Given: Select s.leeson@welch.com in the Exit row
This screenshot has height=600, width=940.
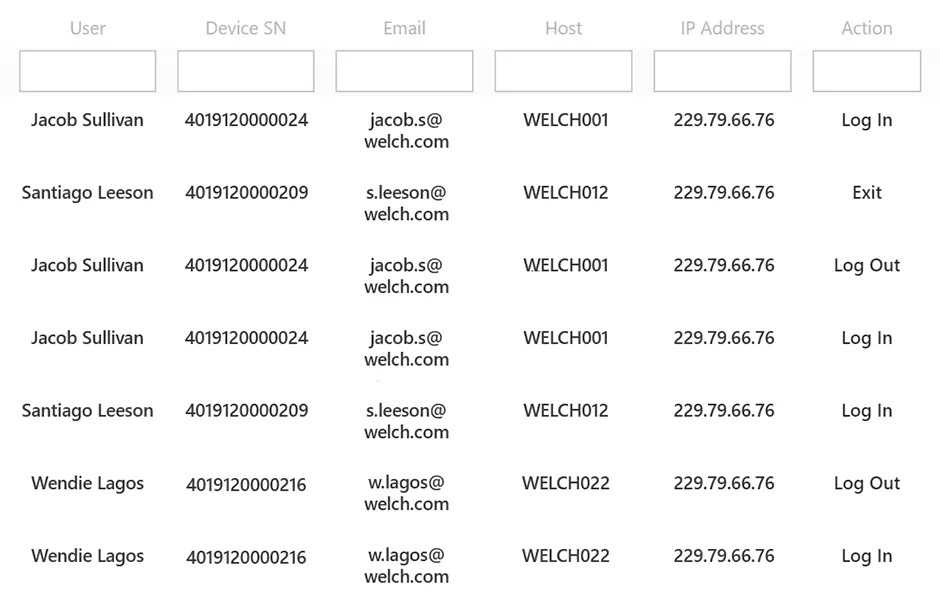Looking at the screenshot, I should pyautogui.click(x=406, y=203).
